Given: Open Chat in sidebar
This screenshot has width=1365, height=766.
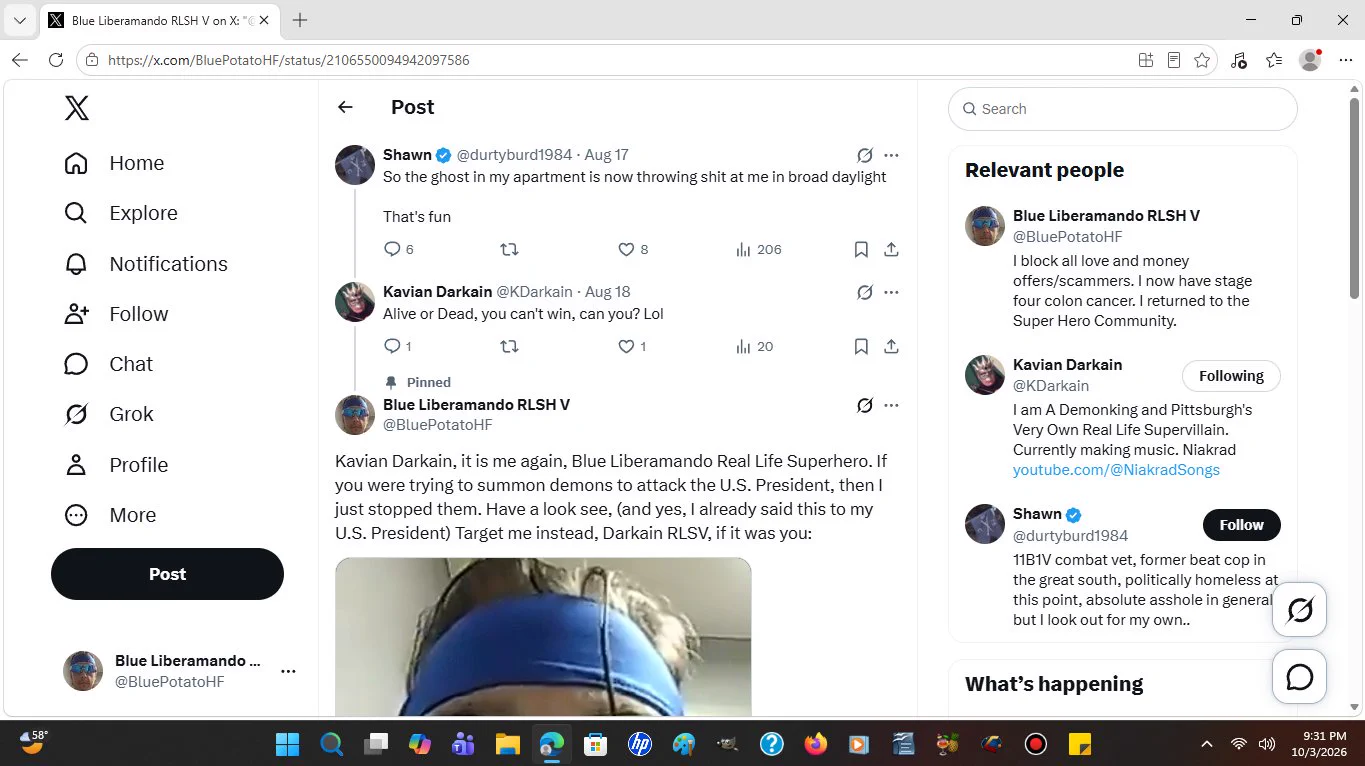Looking at the screenshot, I should pos(109,364).
